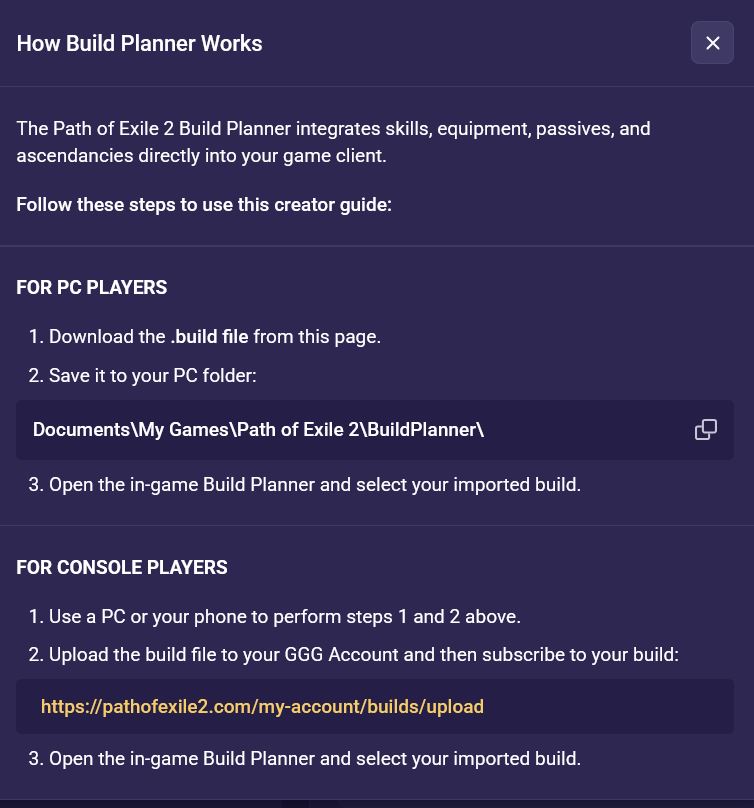The height and width of the screenshot is (808, 754).
Task: Click the FOR CONSOLE PLAYERS heading
Action: pyautogui.click(x=122, y=567)
